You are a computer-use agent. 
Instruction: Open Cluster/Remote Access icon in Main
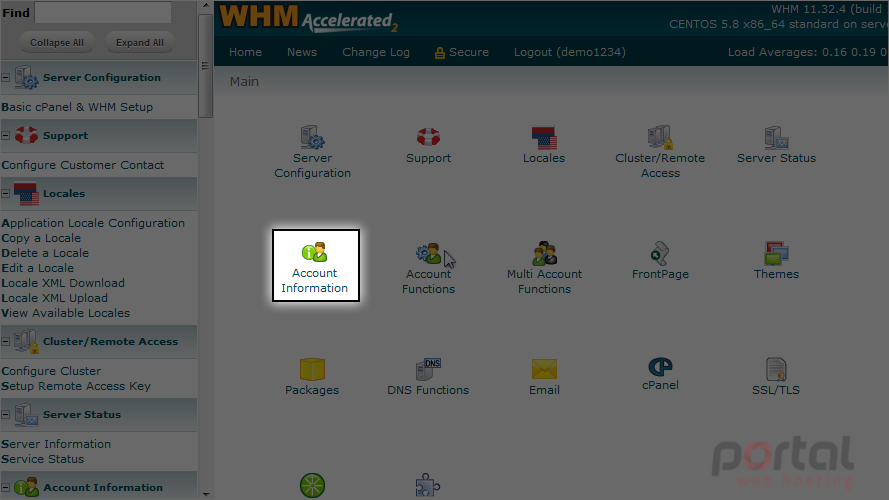pyautogui.click(x=660, y=138)
